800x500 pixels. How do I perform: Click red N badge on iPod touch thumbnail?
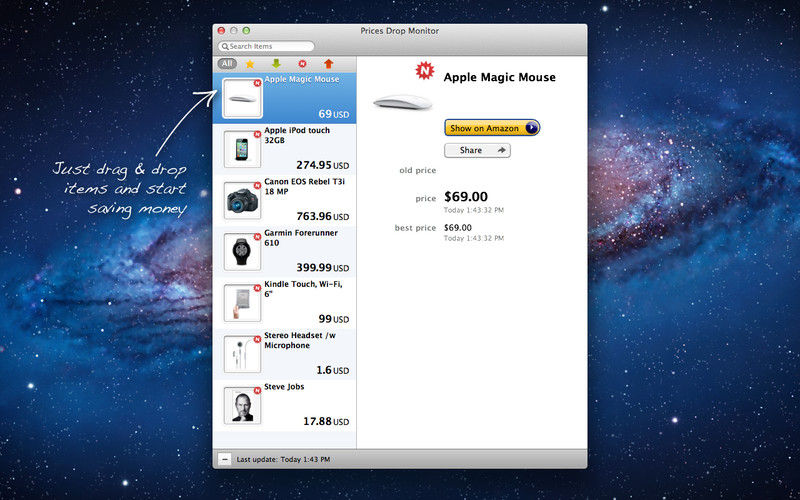click(257, 134)
